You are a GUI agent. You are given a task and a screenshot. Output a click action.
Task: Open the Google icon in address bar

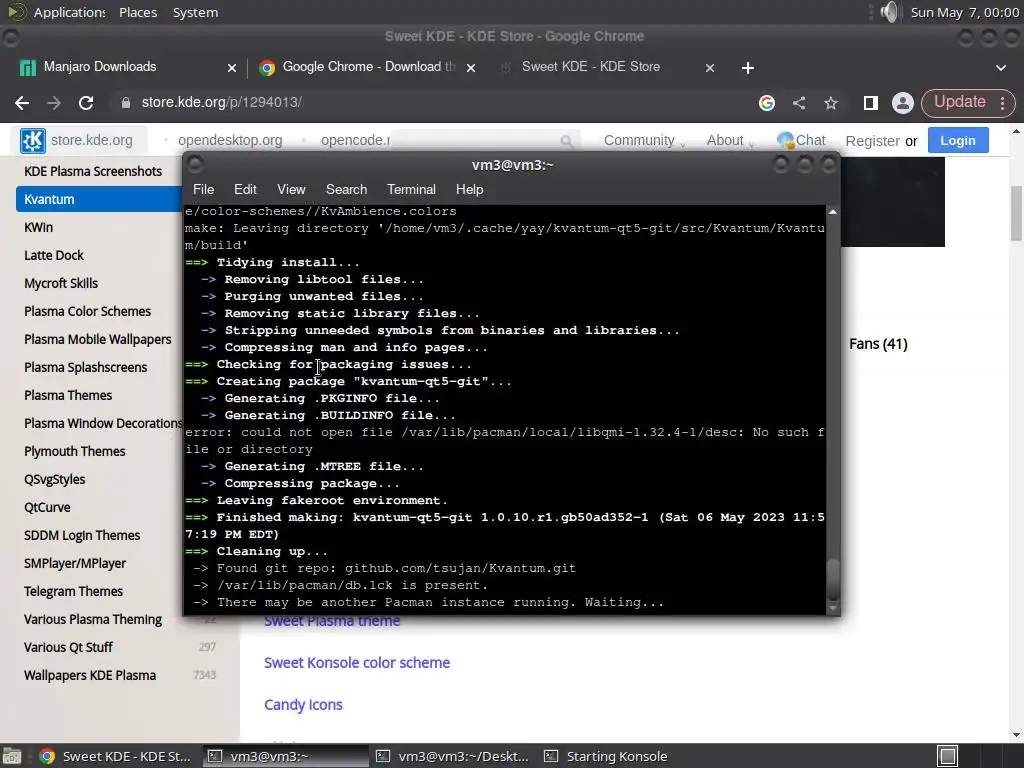coord(767,103)
